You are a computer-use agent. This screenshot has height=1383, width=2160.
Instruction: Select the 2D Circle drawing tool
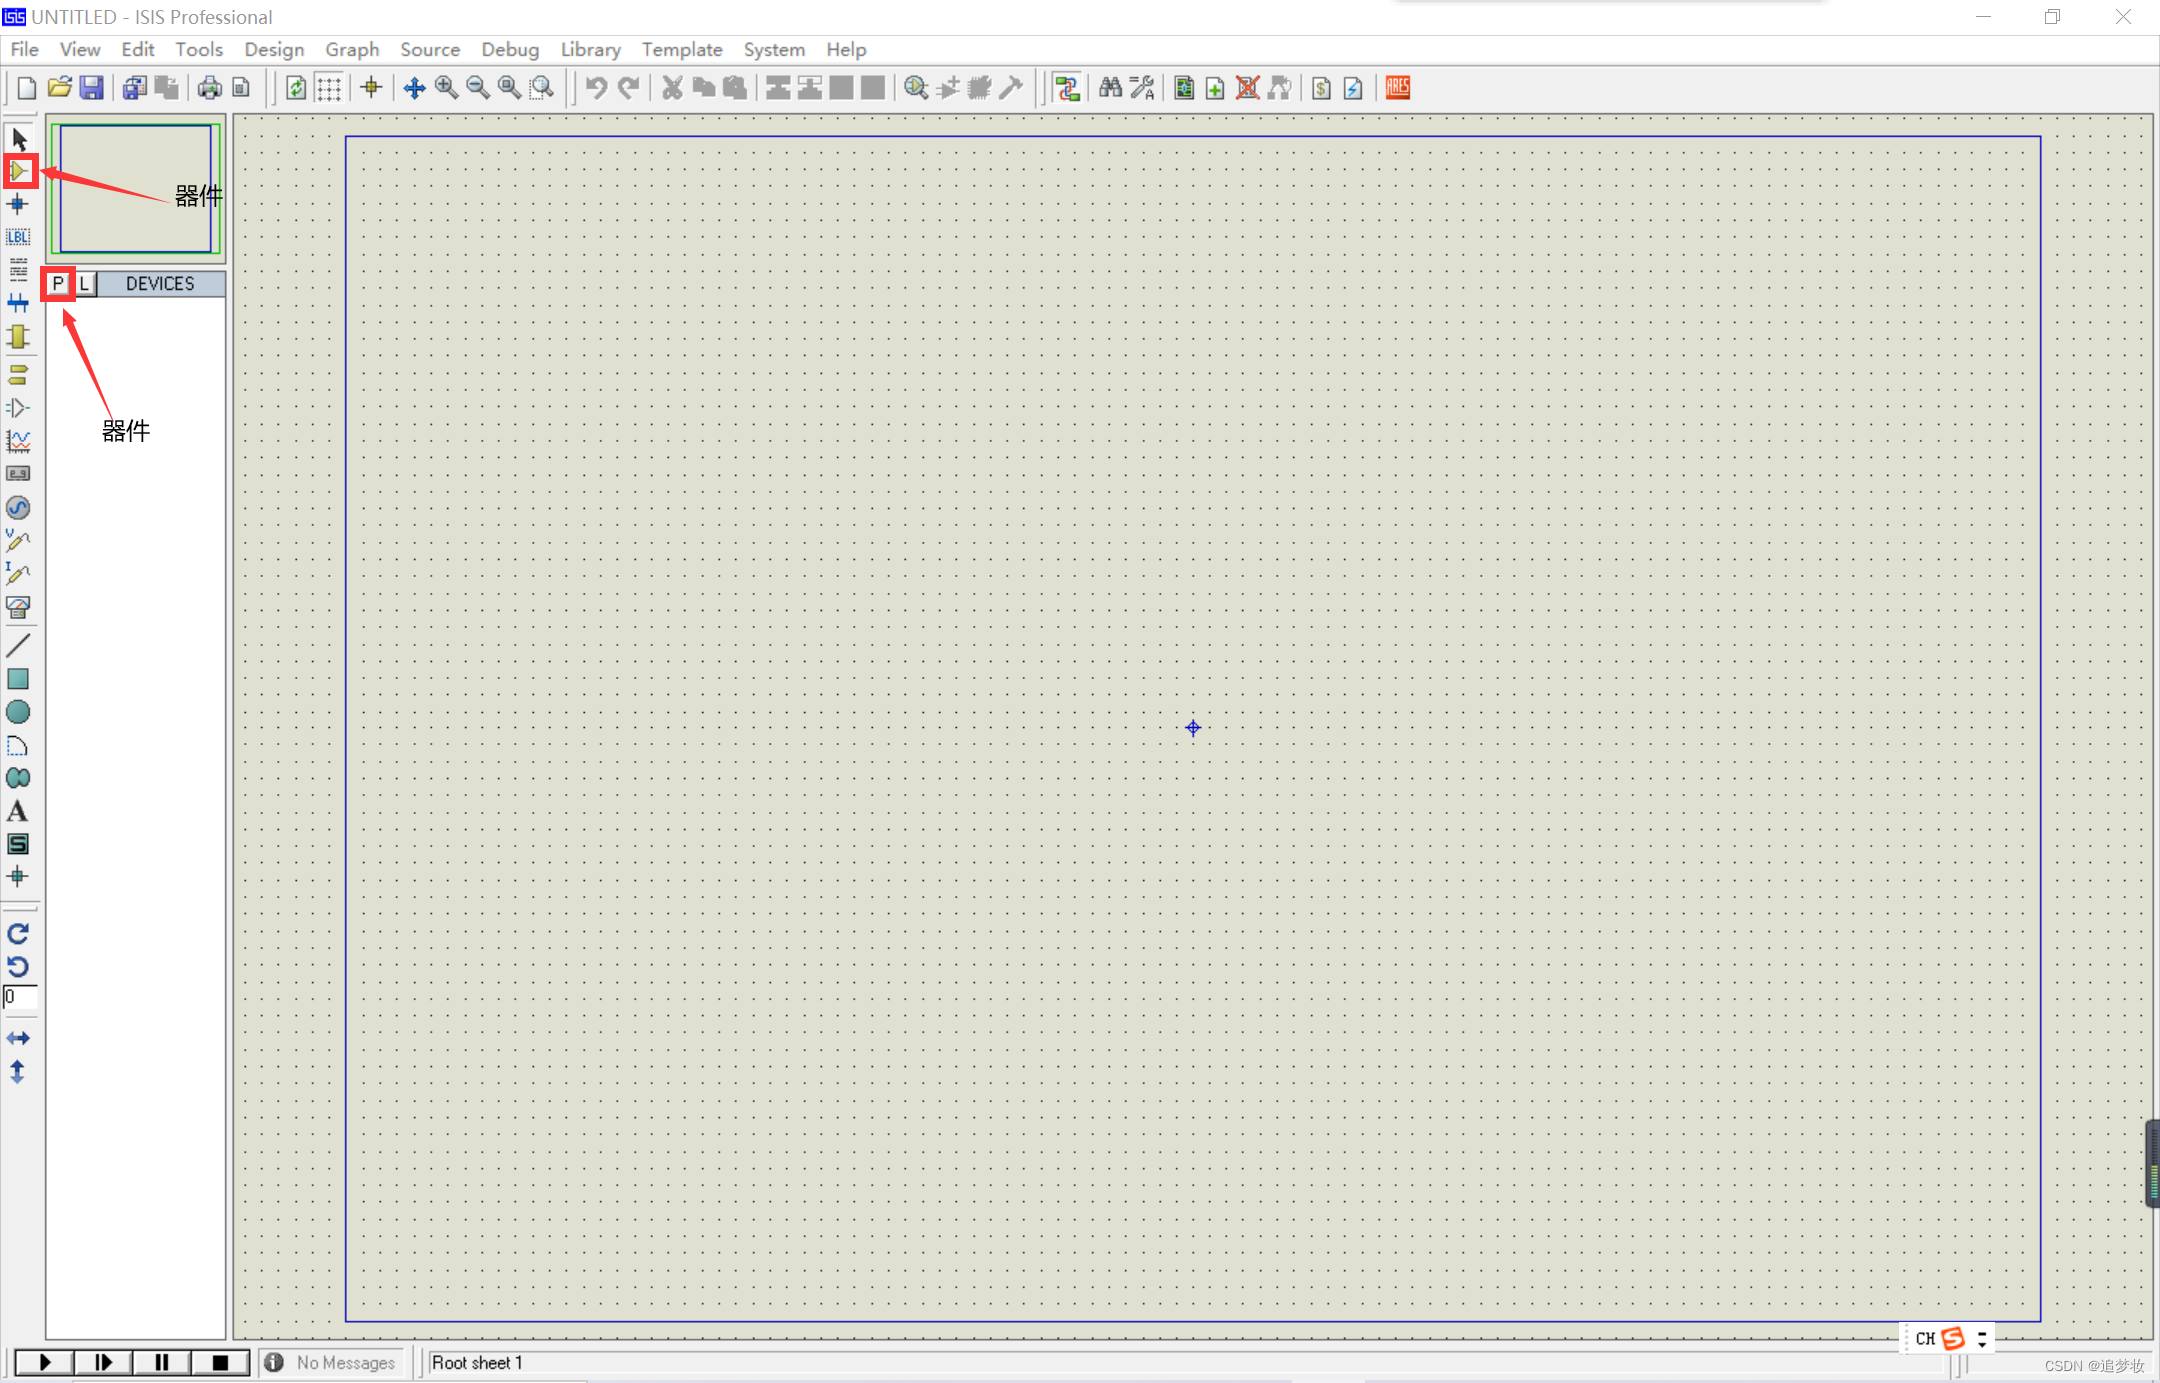(18, 712)
